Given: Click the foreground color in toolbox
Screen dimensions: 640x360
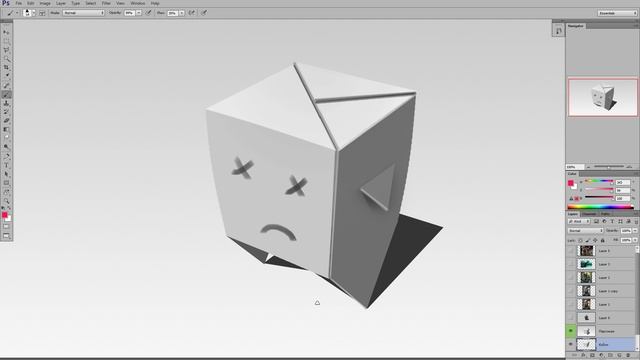Looking at the screenshot, I should 4,215.
